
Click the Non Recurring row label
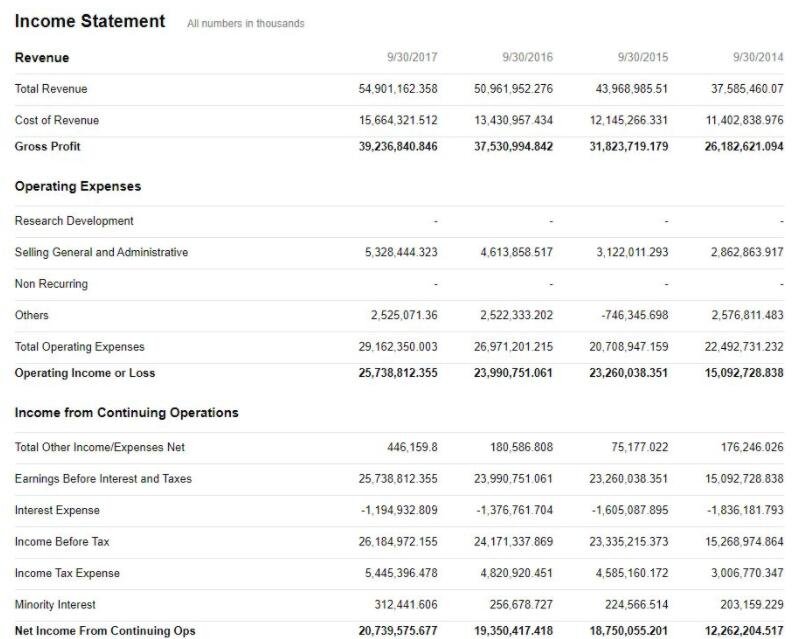pos(51,283)
